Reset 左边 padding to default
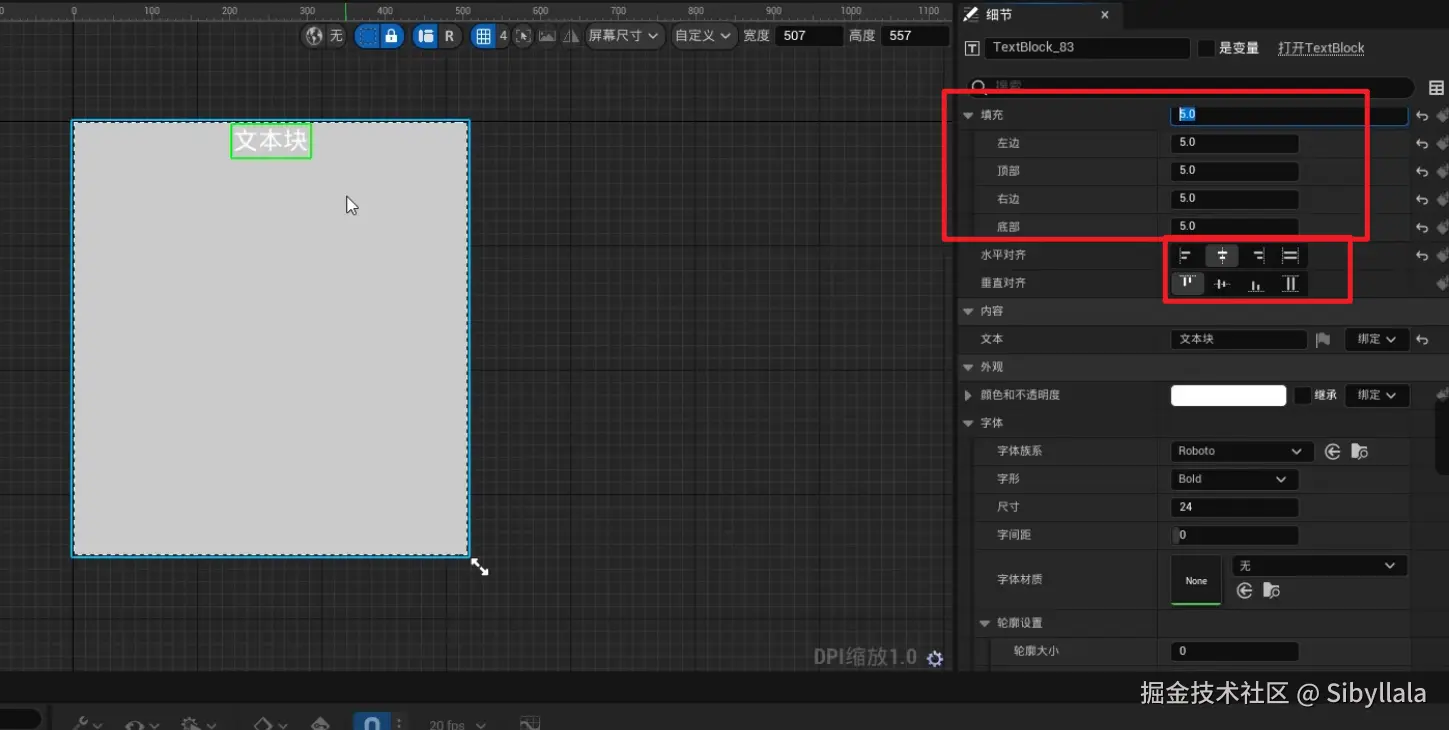This screenshot has height=730, width=1449. pyautogui.click(x=1422, y=144)
